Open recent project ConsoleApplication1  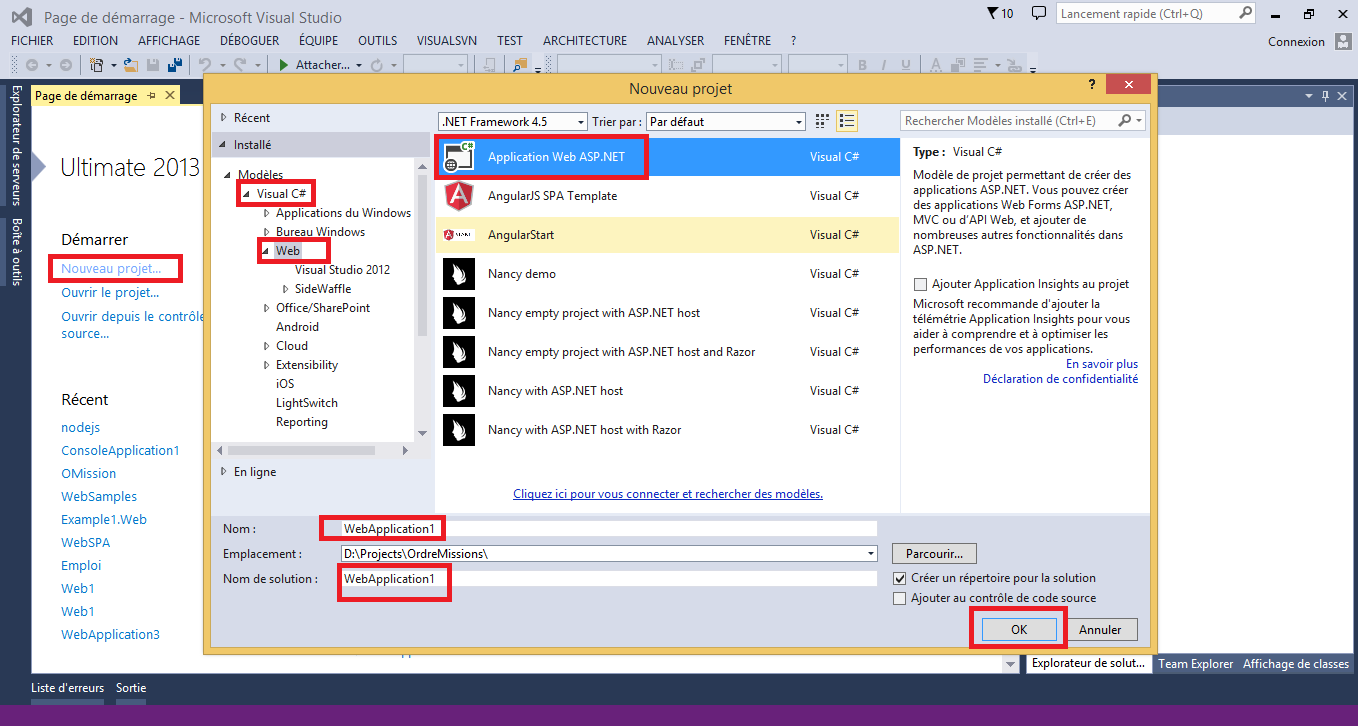(x=120, y=451)
